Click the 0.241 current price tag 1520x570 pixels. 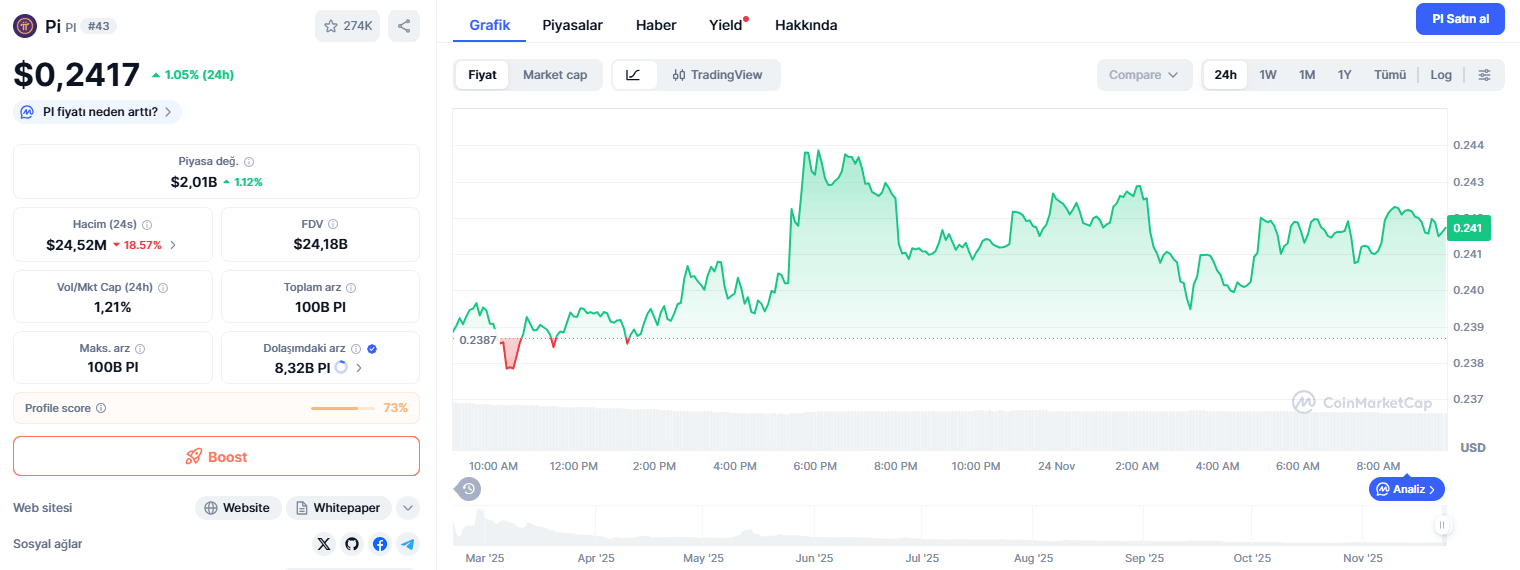coord(1469,228)
